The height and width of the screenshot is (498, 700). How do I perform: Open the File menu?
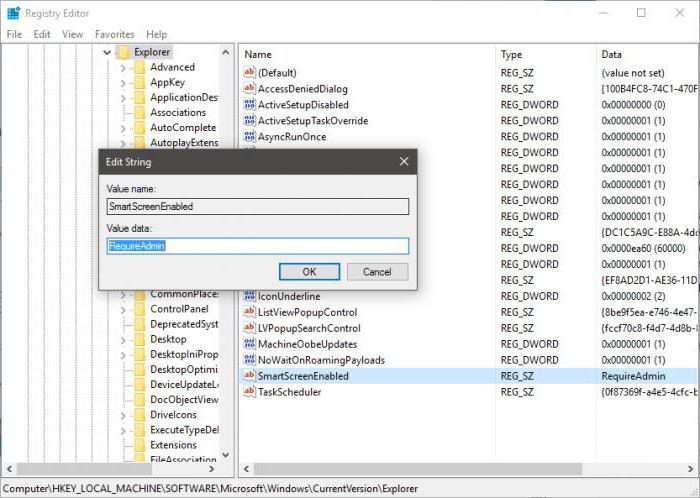(x=14, y=34)
